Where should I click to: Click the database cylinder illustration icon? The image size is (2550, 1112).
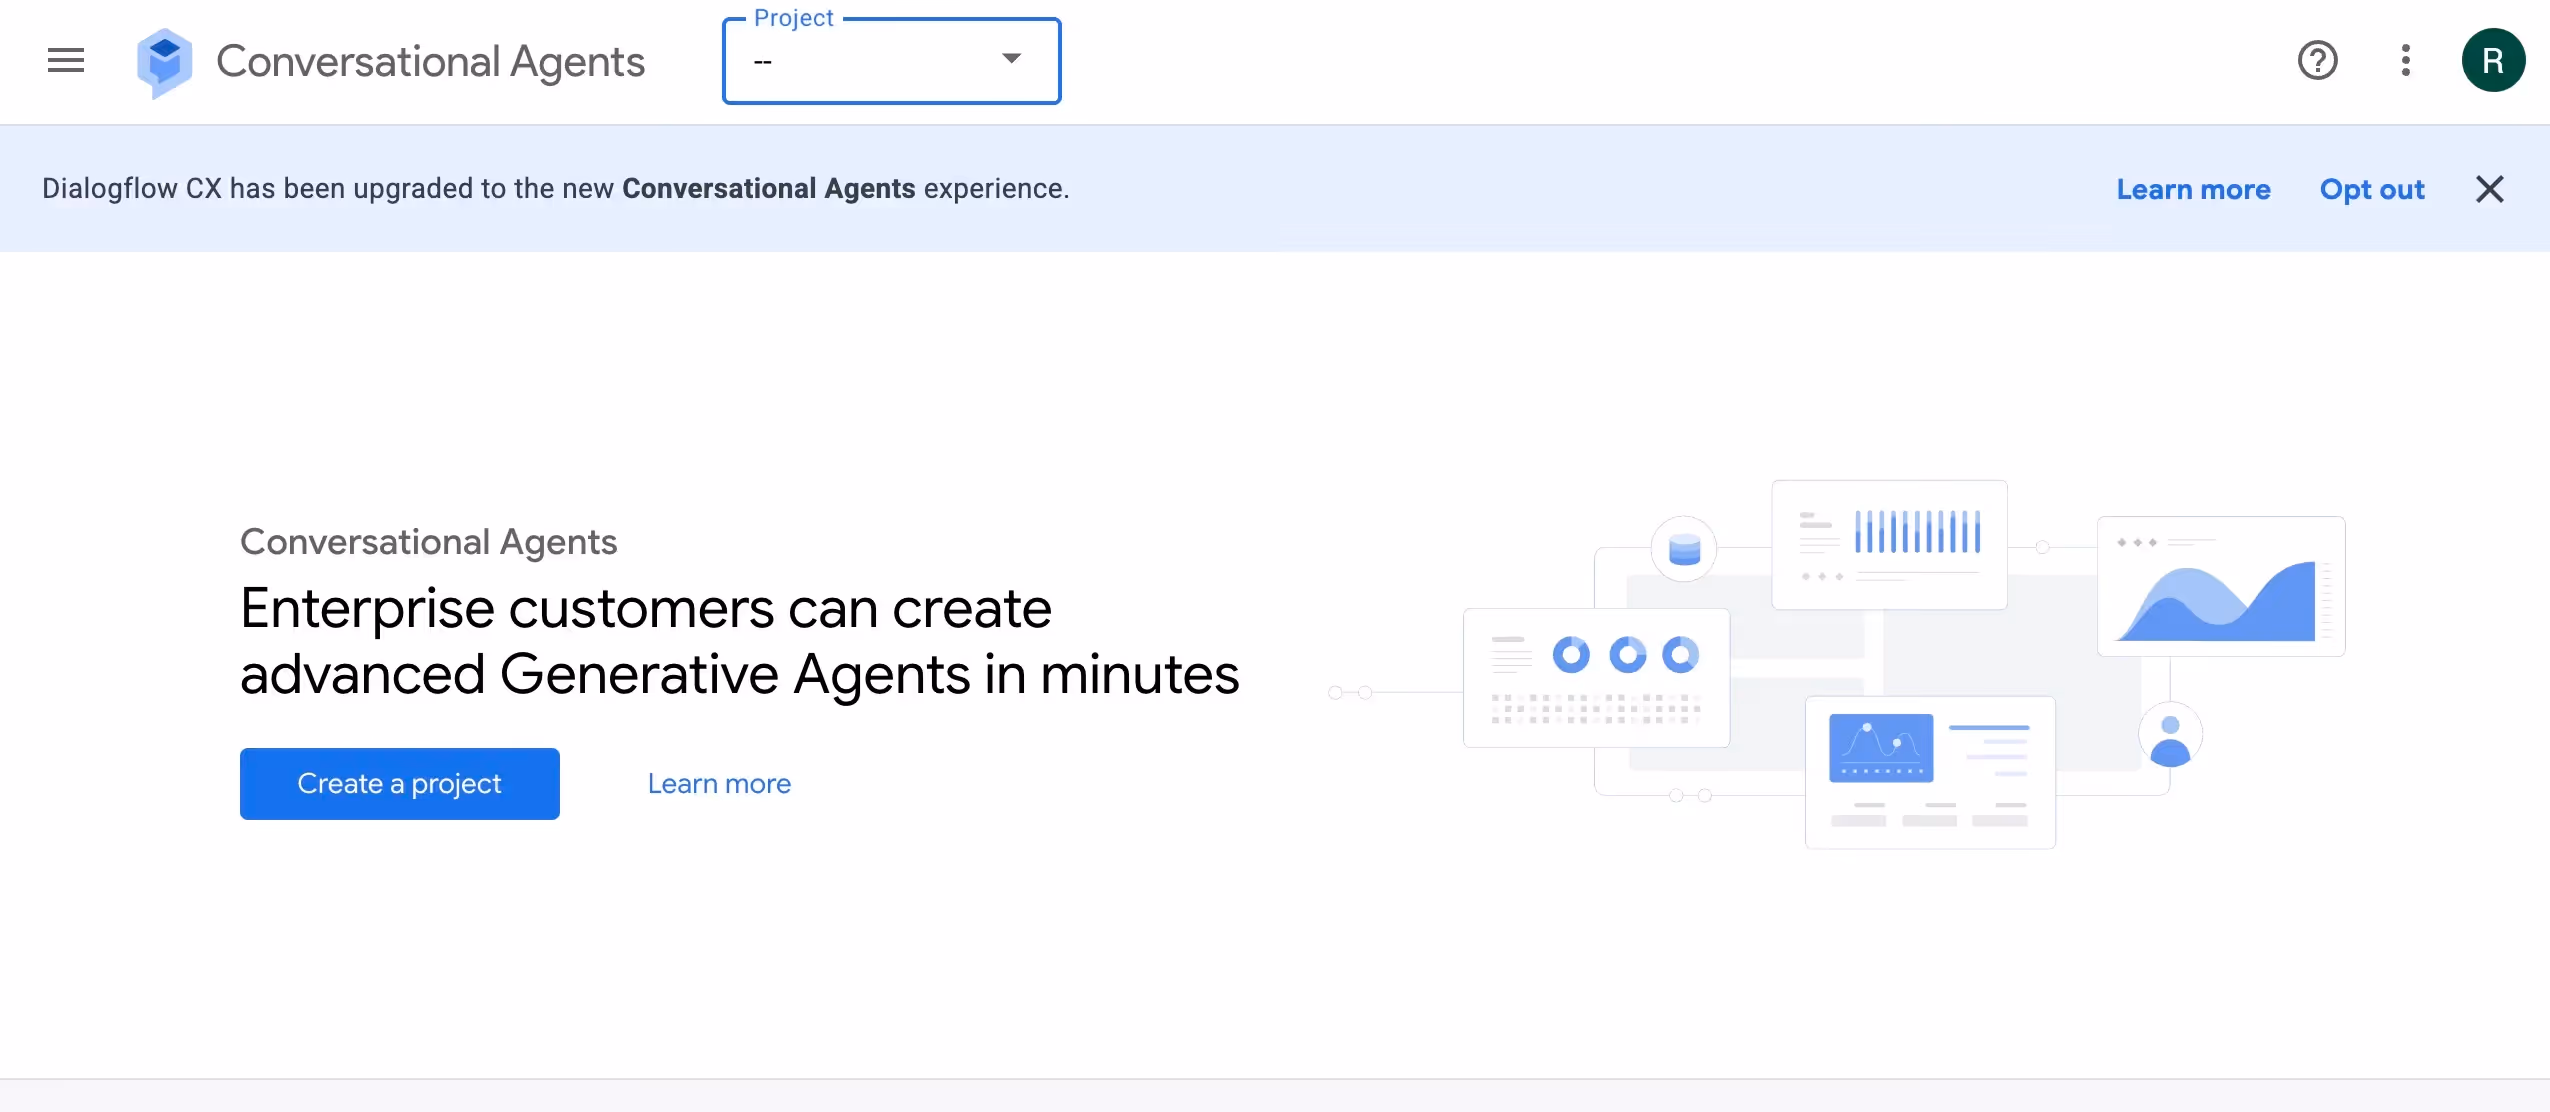tap(1684, 549)
